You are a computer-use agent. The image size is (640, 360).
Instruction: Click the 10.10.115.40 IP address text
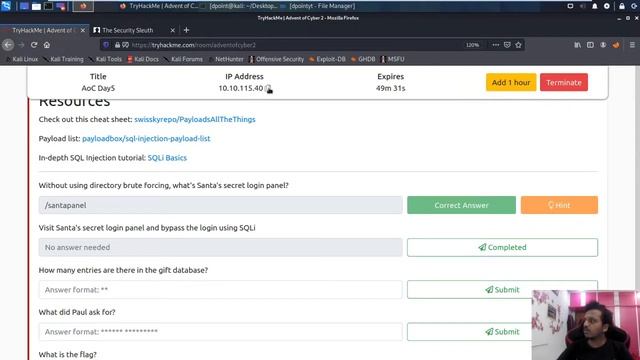[241, 88]
